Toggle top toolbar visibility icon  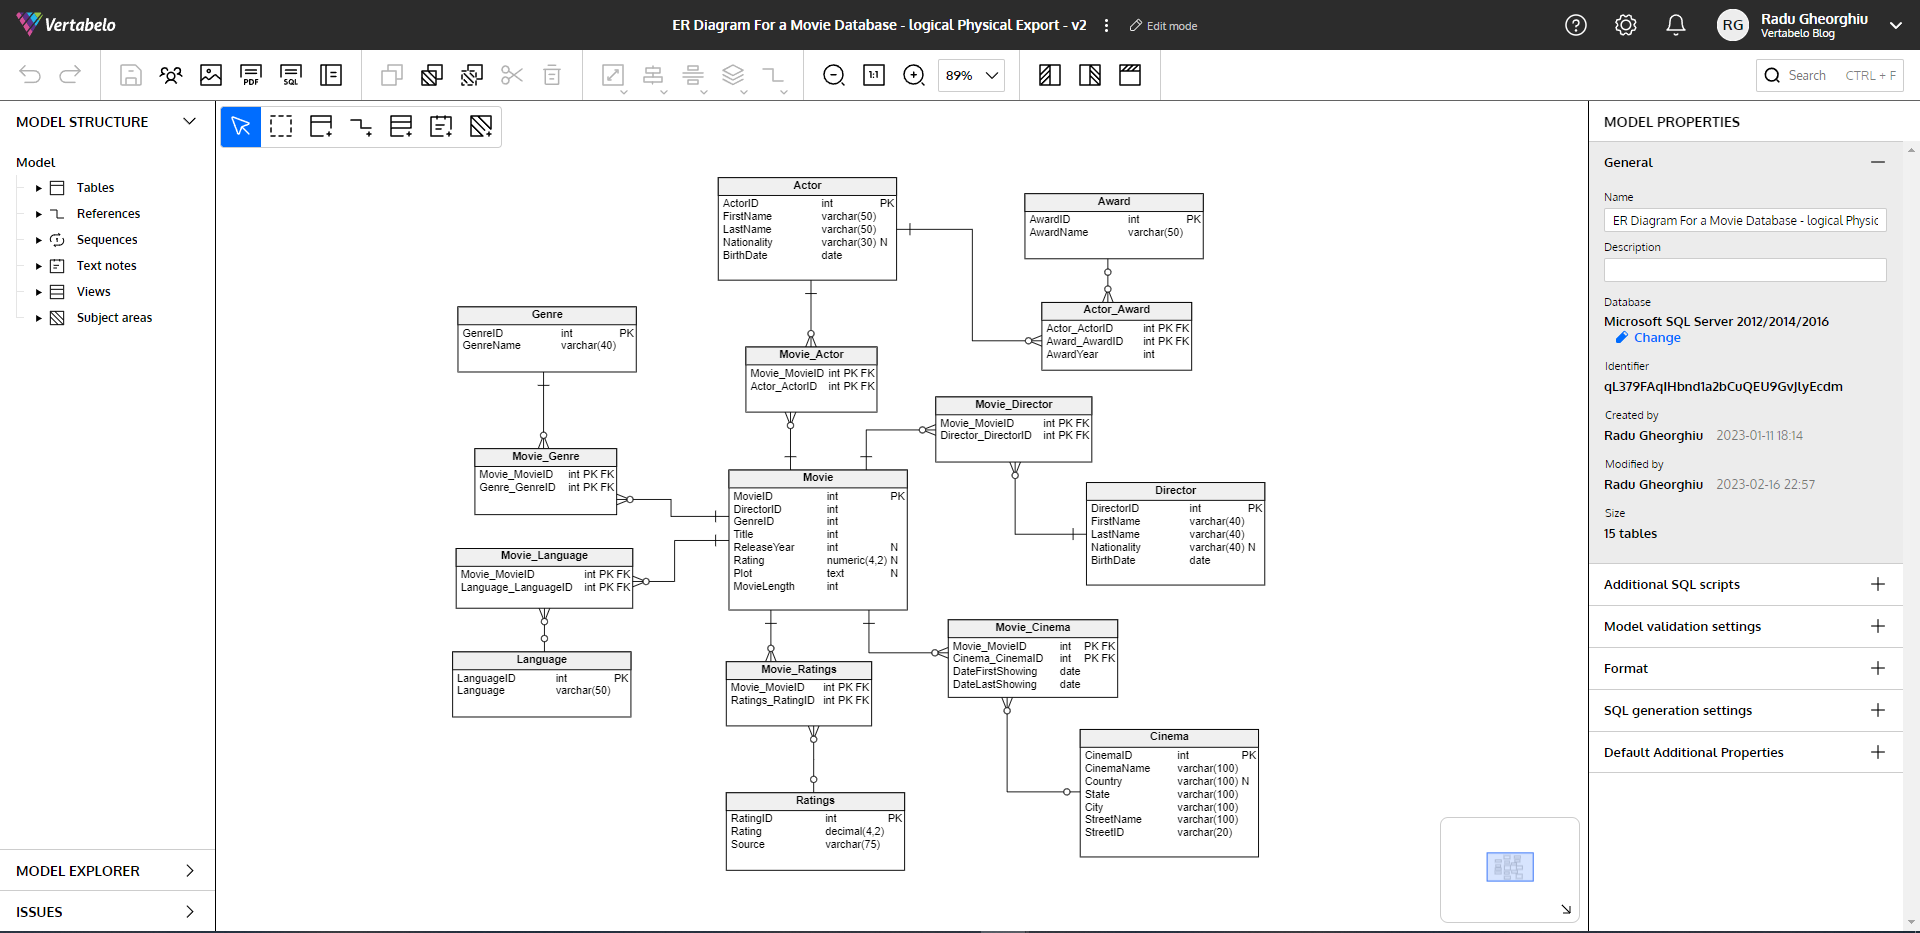point(1130,75)
